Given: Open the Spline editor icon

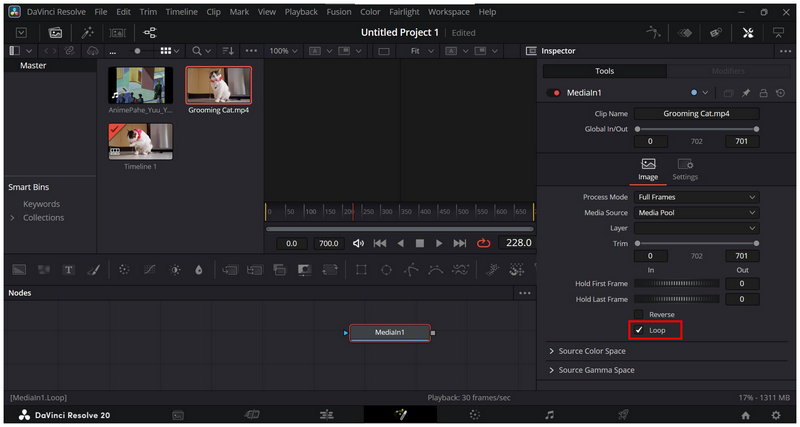Looking at the screenshot, I should (654, 33).
